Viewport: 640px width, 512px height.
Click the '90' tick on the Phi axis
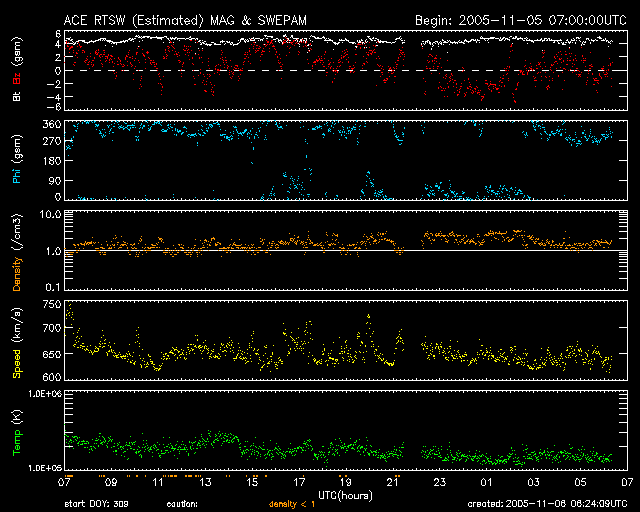55,180
